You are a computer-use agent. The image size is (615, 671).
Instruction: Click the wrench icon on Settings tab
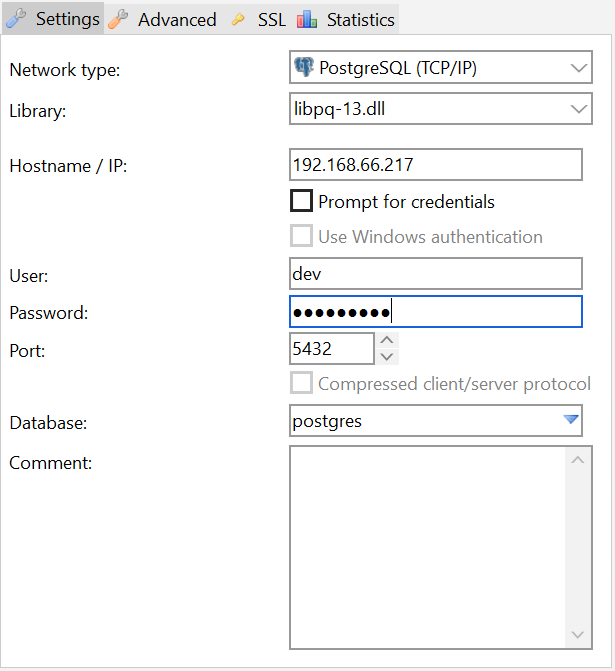[x=16, y=19]
